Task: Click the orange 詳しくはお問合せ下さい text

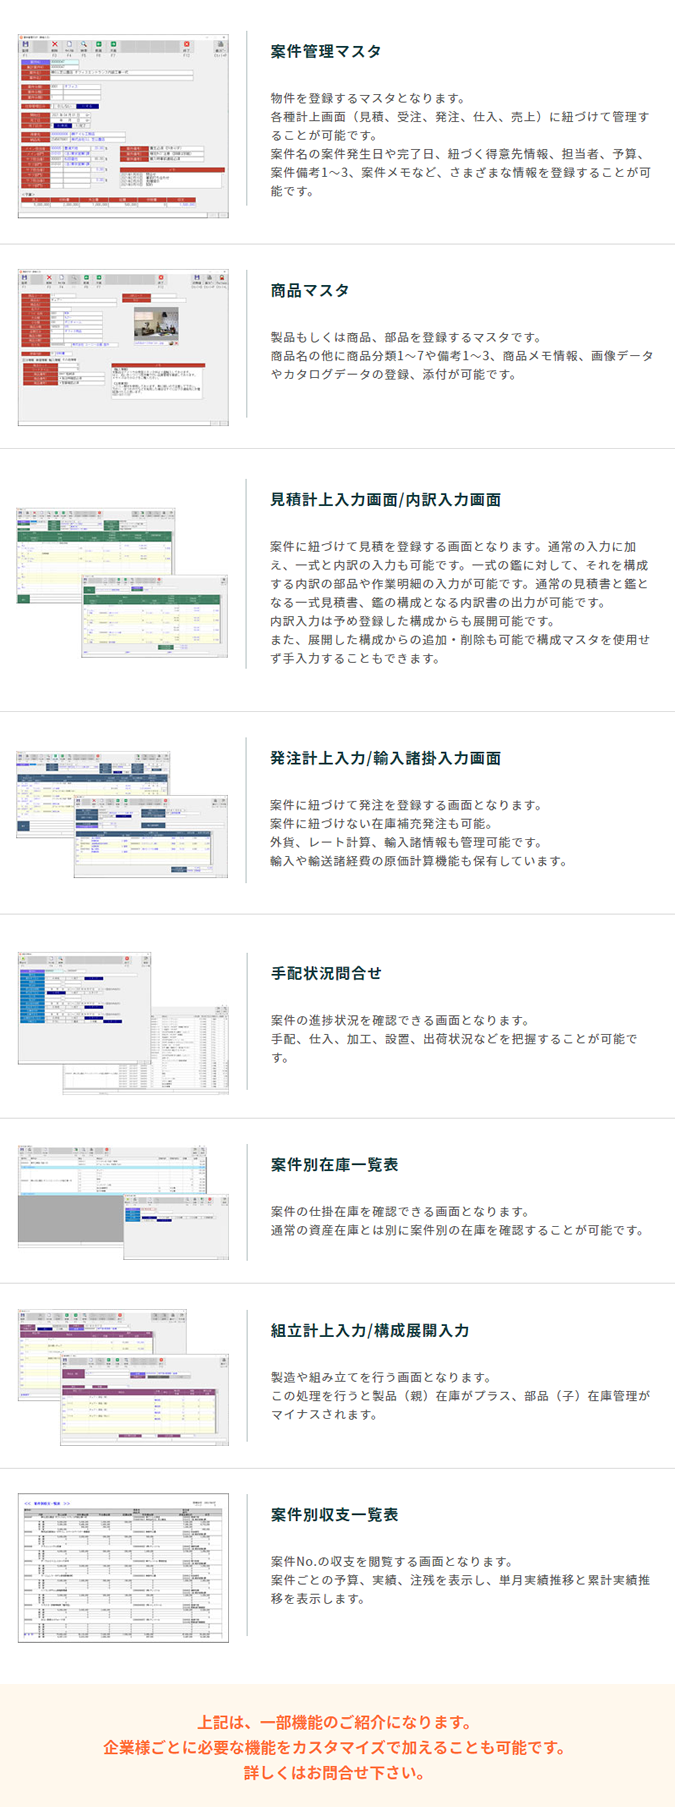Action: pyautogui.click(x=336, y=1773)
